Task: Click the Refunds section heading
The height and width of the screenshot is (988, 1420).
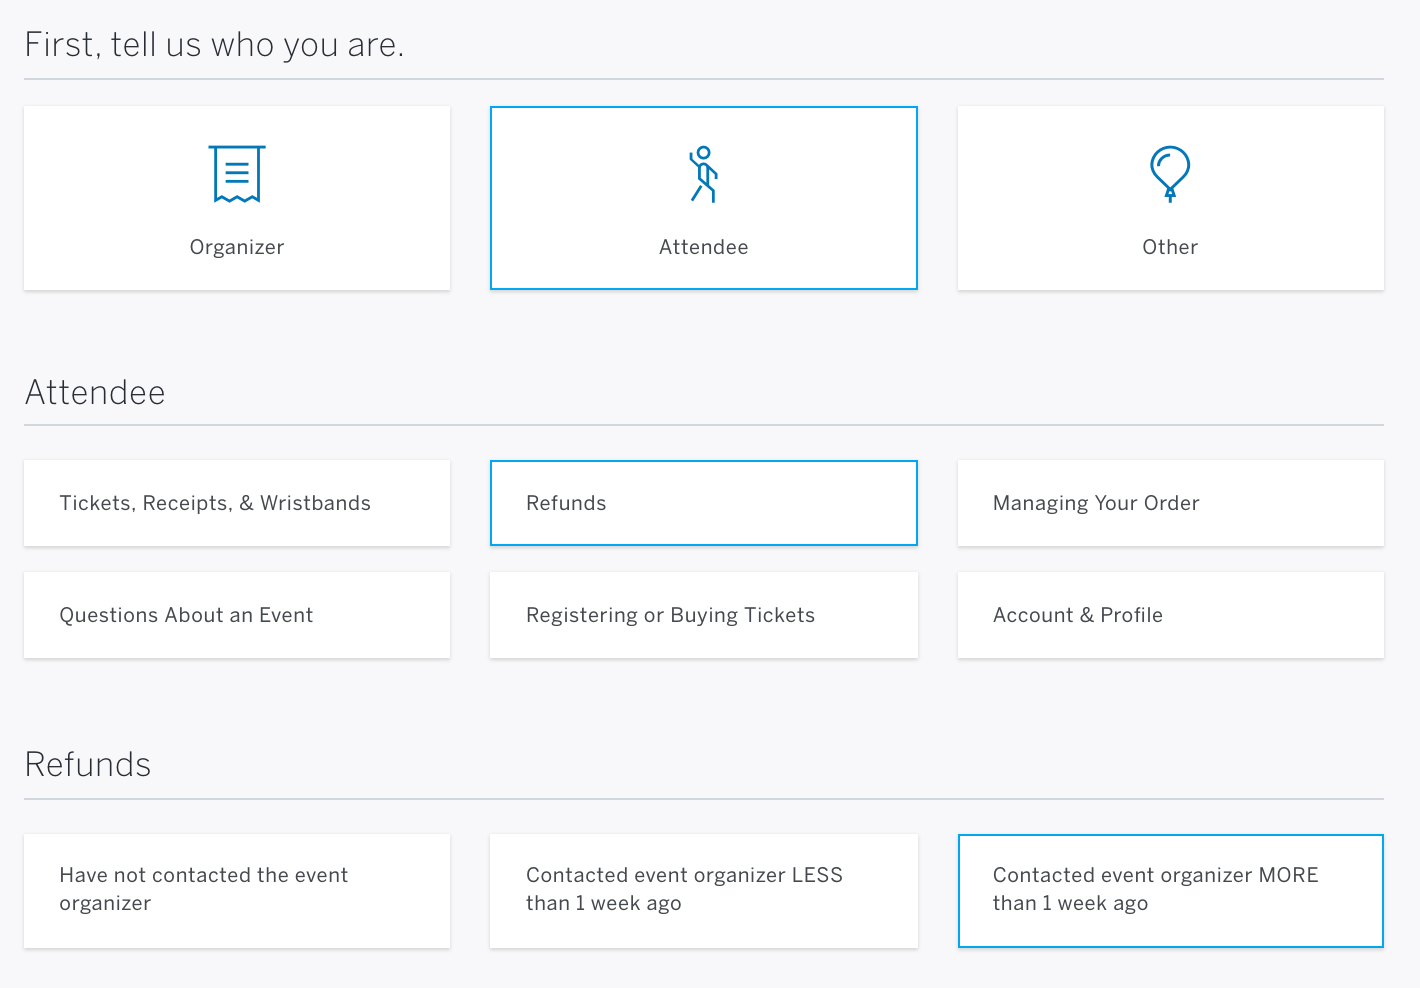Action: click(x=88, y=764)
